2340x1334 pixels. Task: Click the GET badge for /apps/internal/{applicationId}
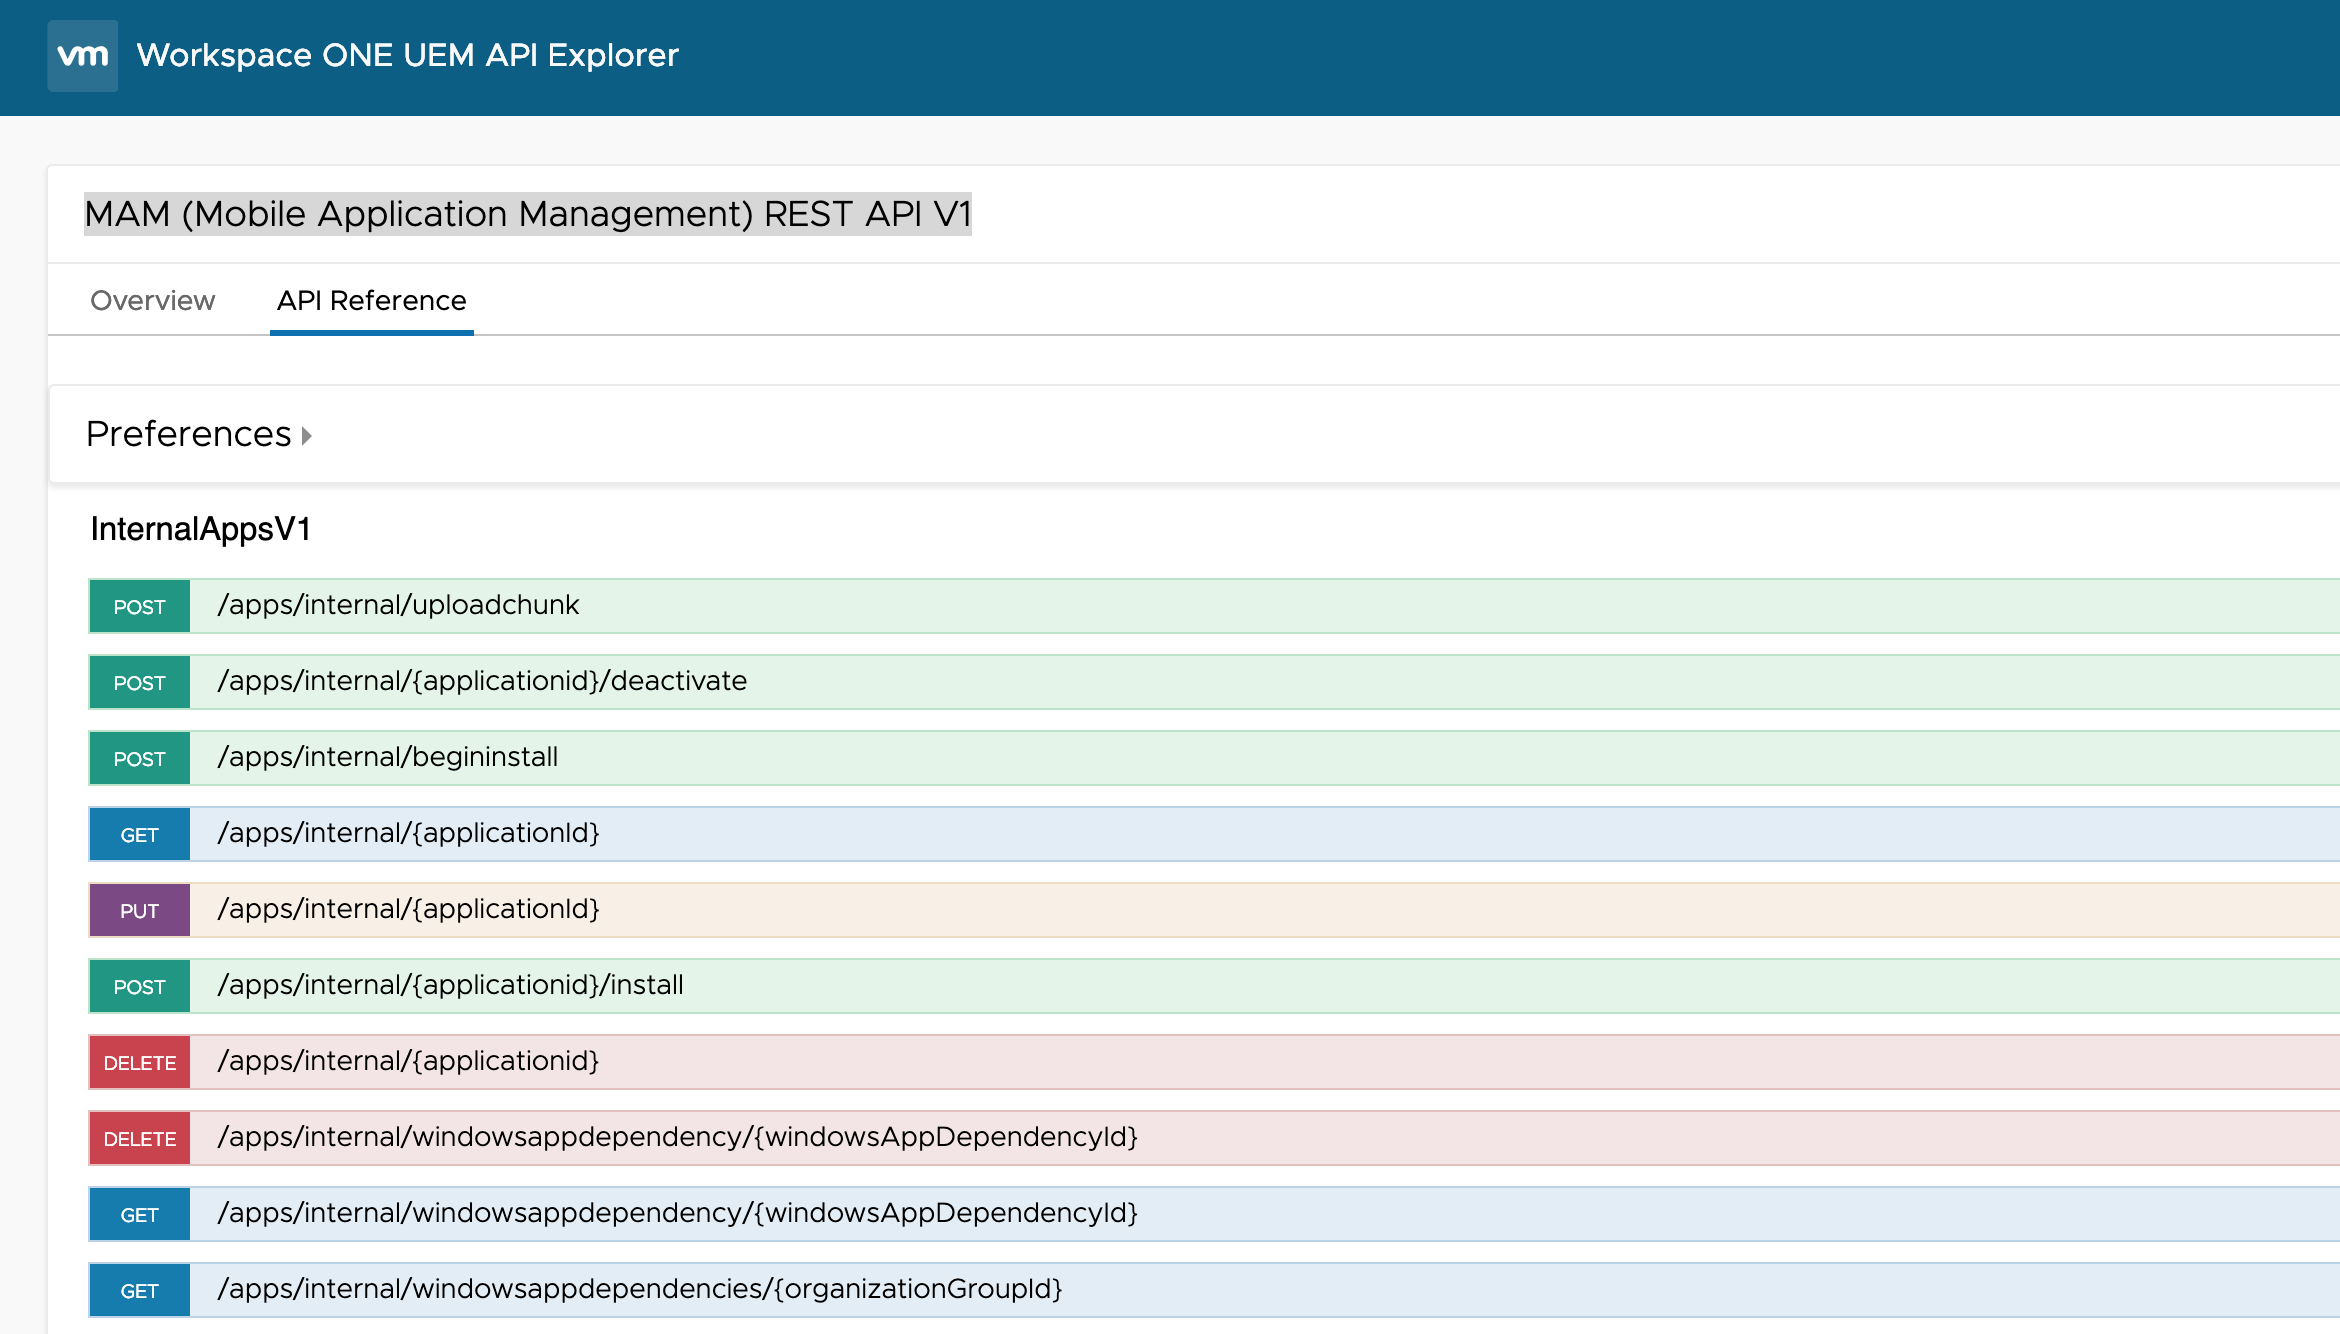(138, 833)
